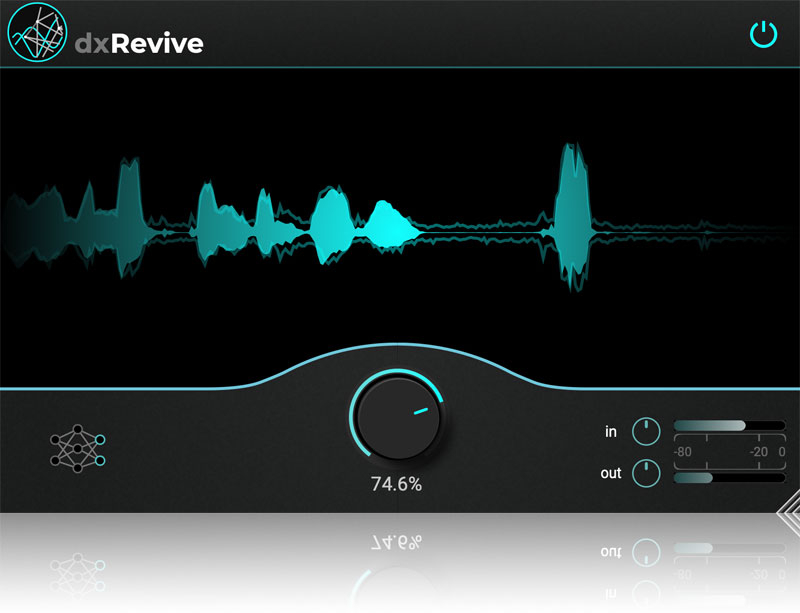This screenshot has height=613, width=800.
Task: Click the -80 mark on meter scale
Action: tap(684, 452)
